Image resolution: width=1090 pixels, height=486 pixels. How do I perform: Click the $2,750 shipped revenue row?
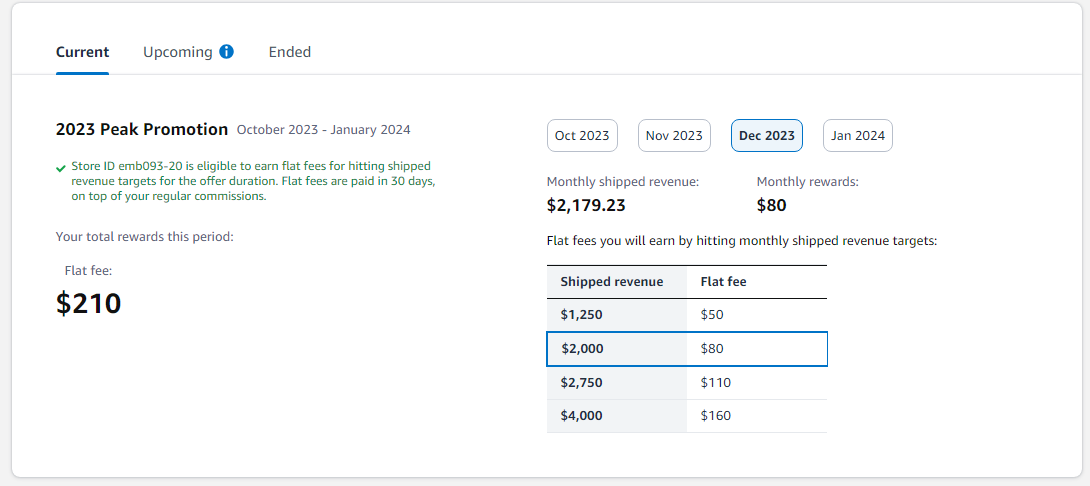pos(687,382)
